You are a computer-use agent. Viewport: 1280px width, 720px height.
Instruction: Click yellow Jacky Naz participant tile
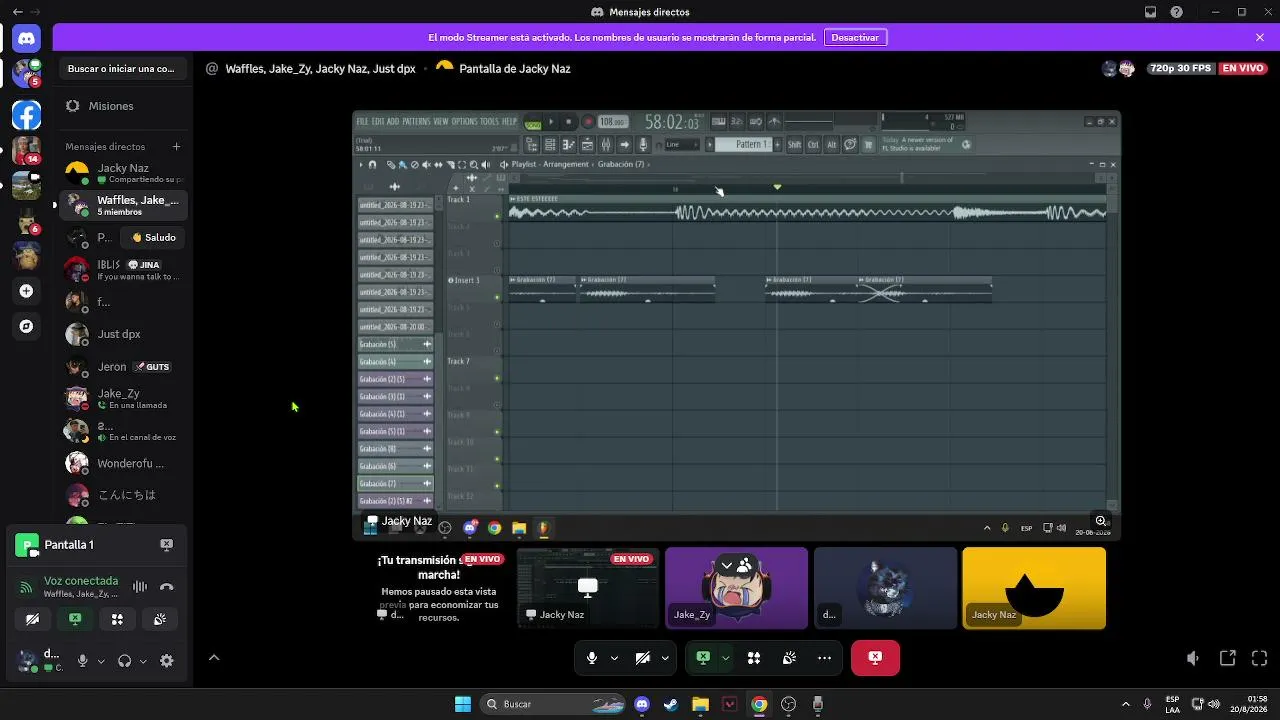tap(1034, 588)
